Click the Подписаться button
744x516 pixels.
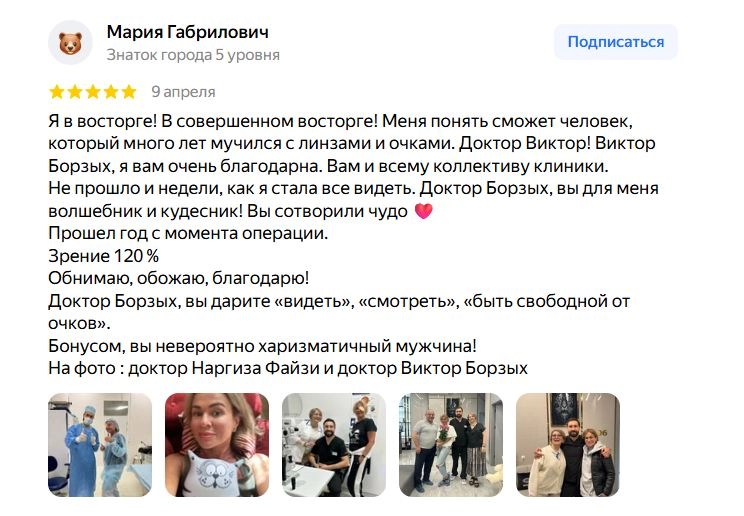tap(615, 42)
